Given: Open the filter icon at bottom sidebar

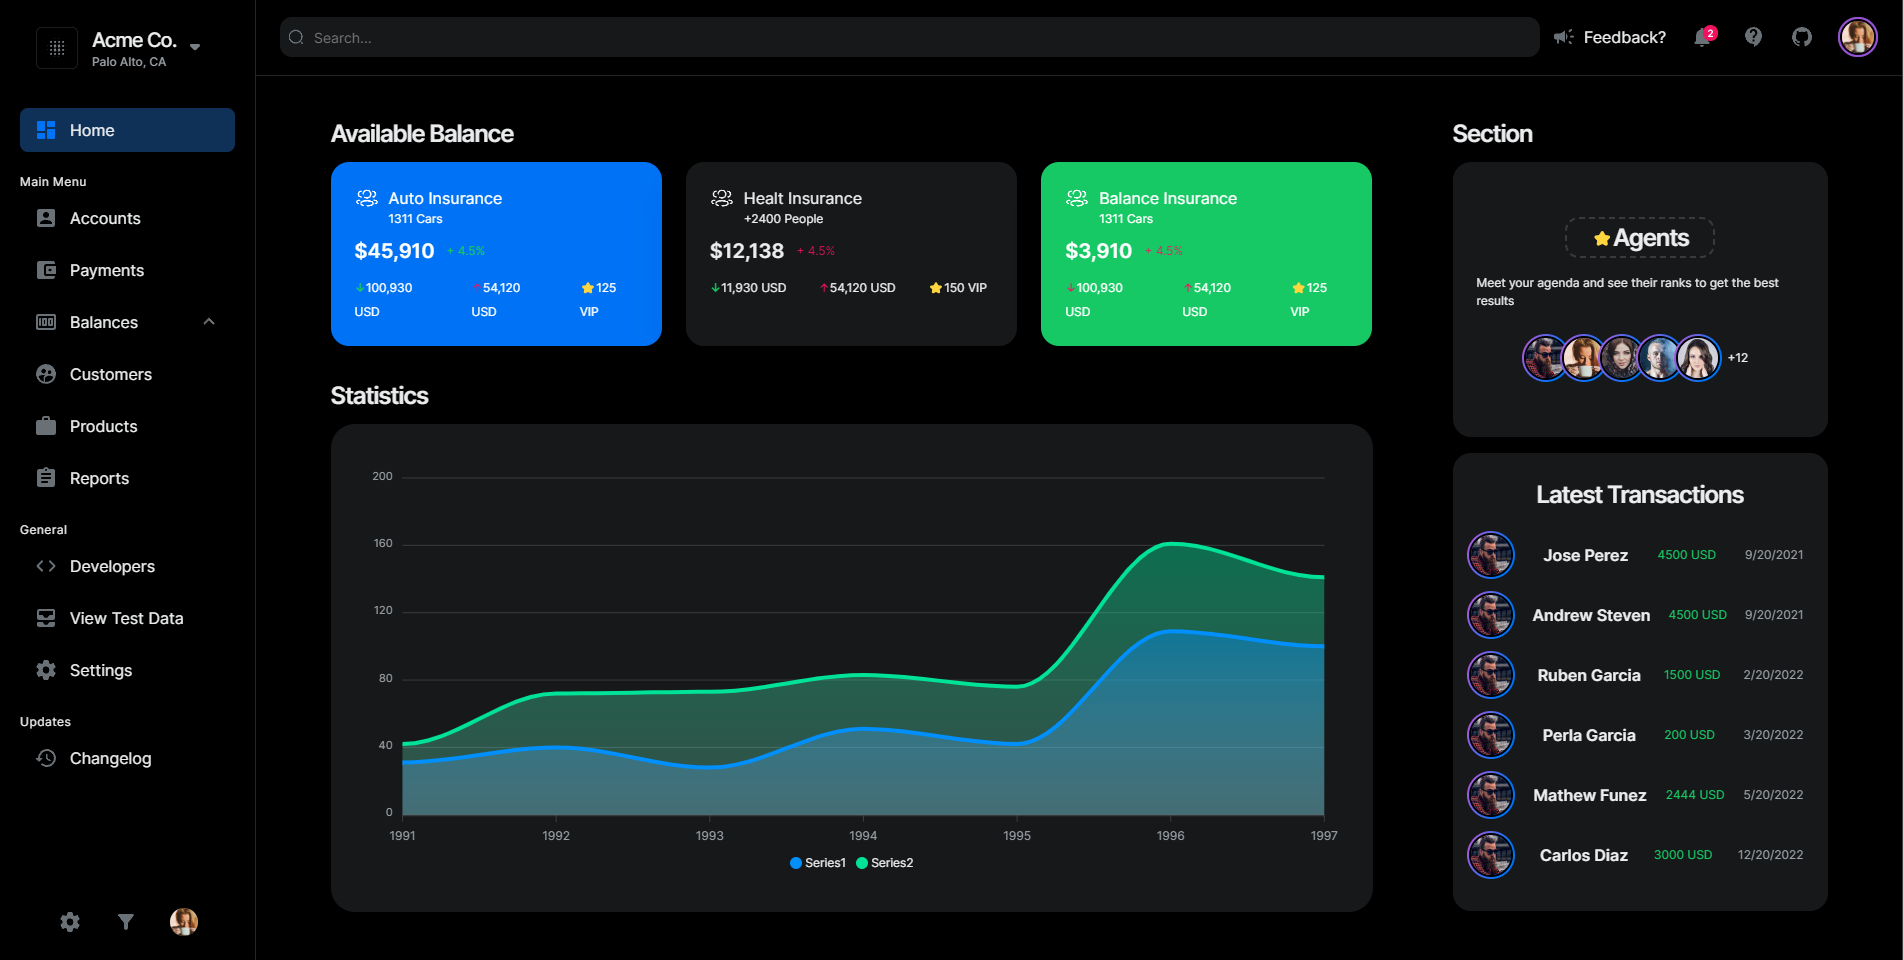Looking at the screenshot, I should (x=125, y=921).
